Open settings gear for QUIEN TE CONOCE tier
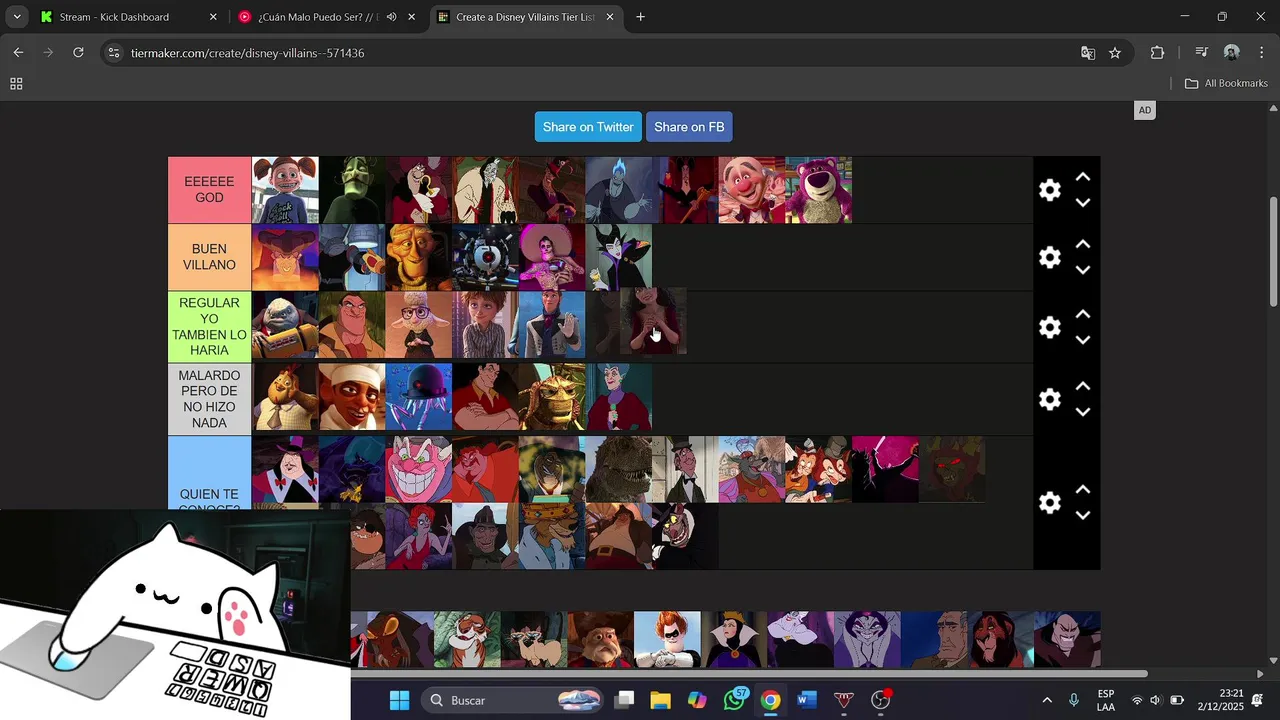This screenshot has width=1280, height=720. 1049,502
